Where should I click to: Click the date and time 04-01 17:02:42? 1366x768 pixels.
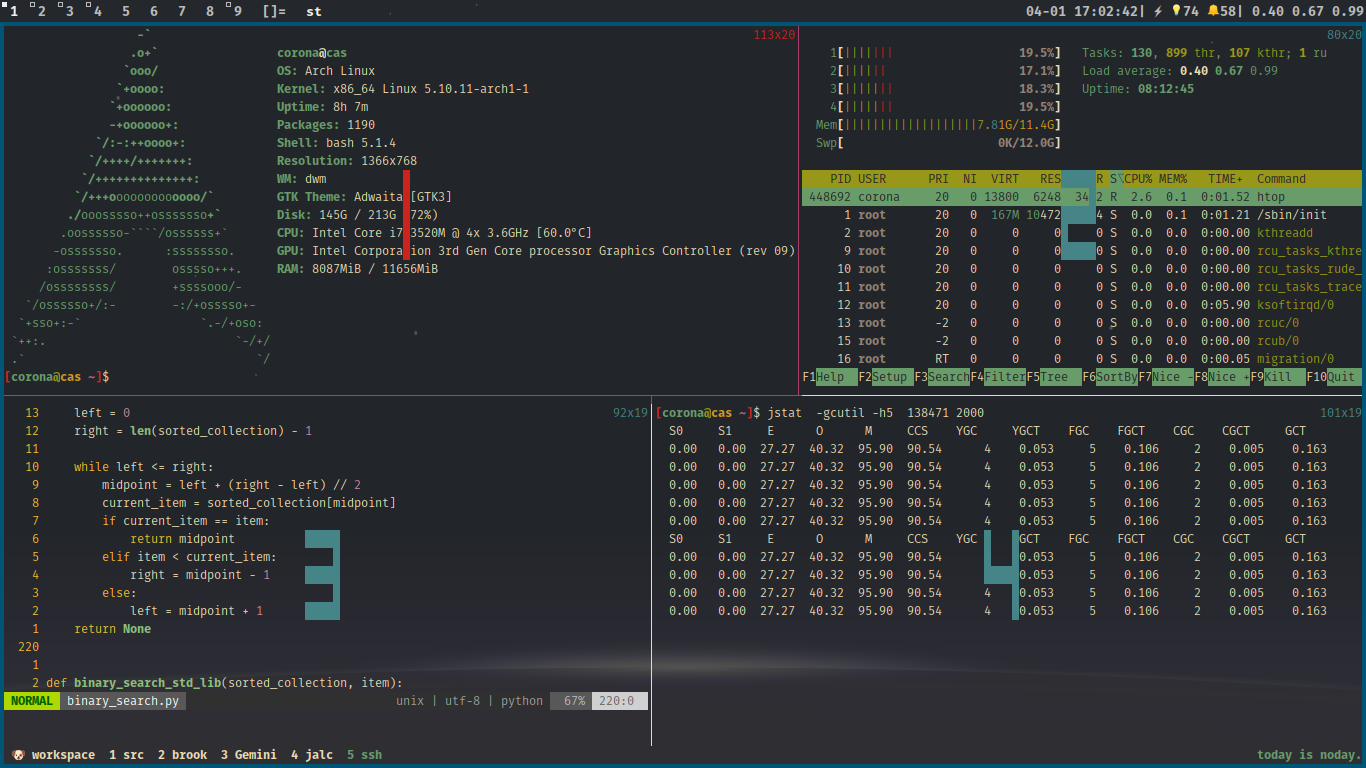pos(1082,11)
